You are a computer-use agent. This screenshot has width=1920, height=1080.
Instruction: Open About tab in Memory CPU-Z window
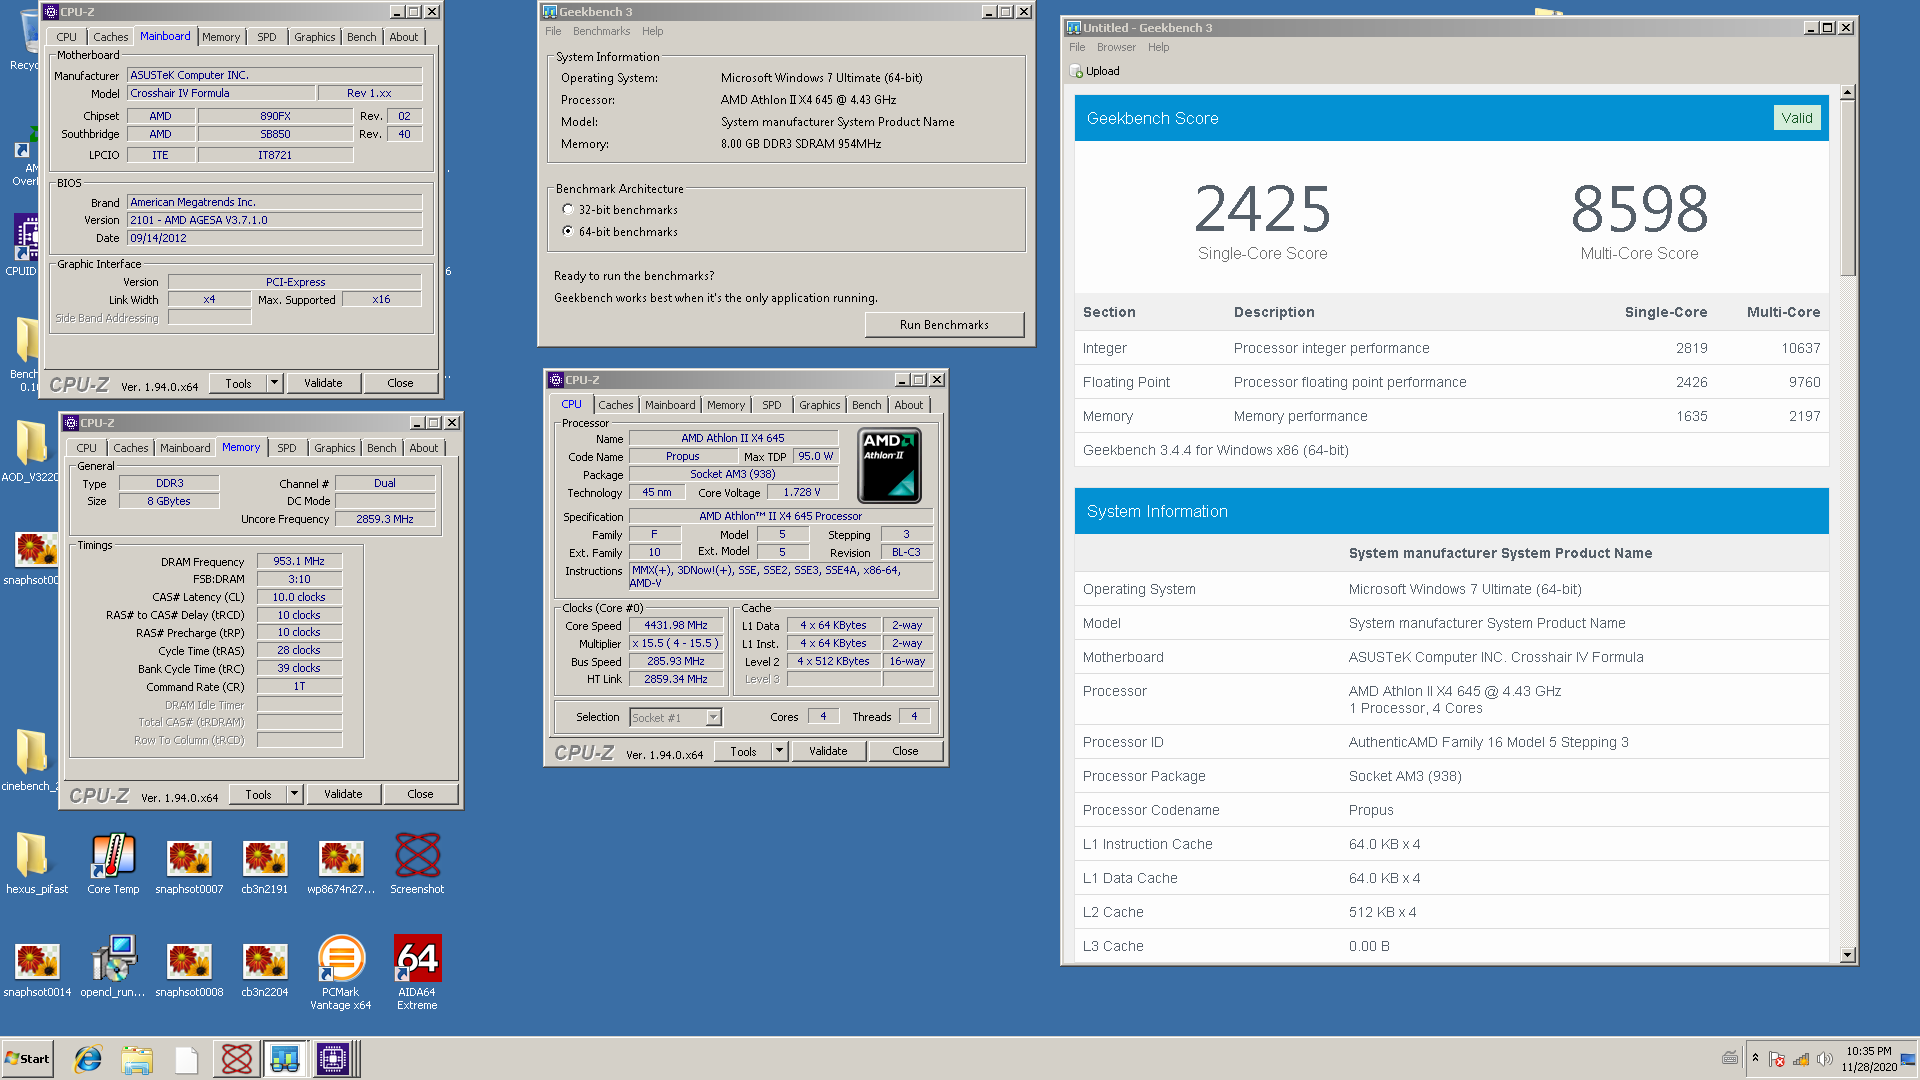click(x=424, y=448)
